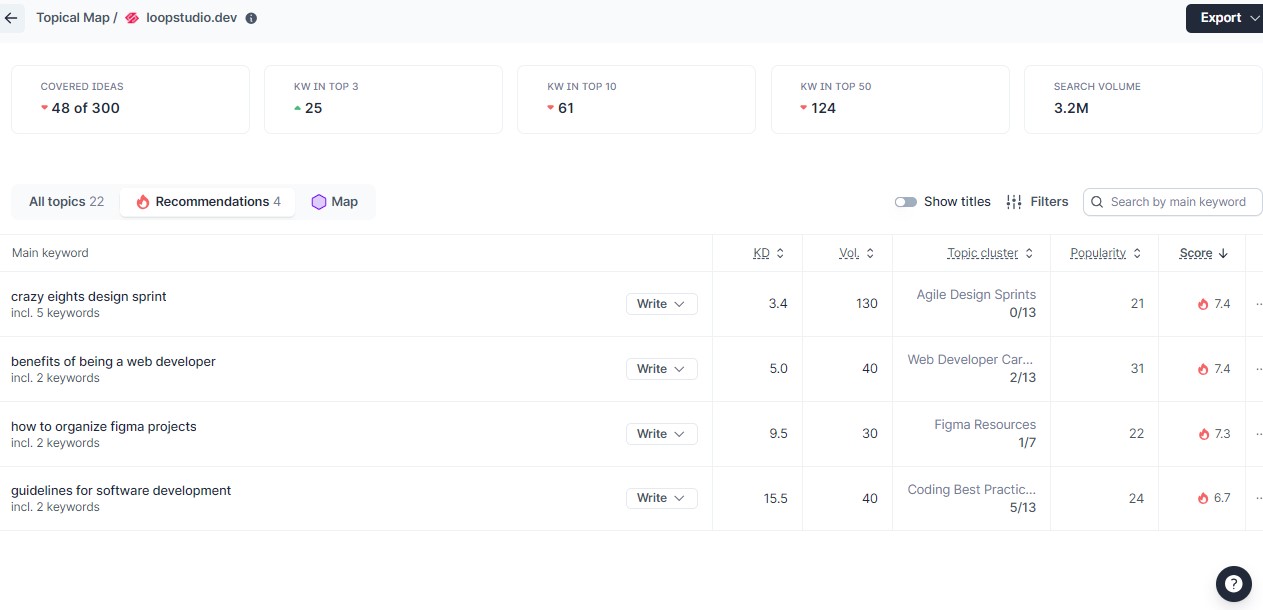
Task: Open the Export dropdown
Action: (x=1224, y=18)
